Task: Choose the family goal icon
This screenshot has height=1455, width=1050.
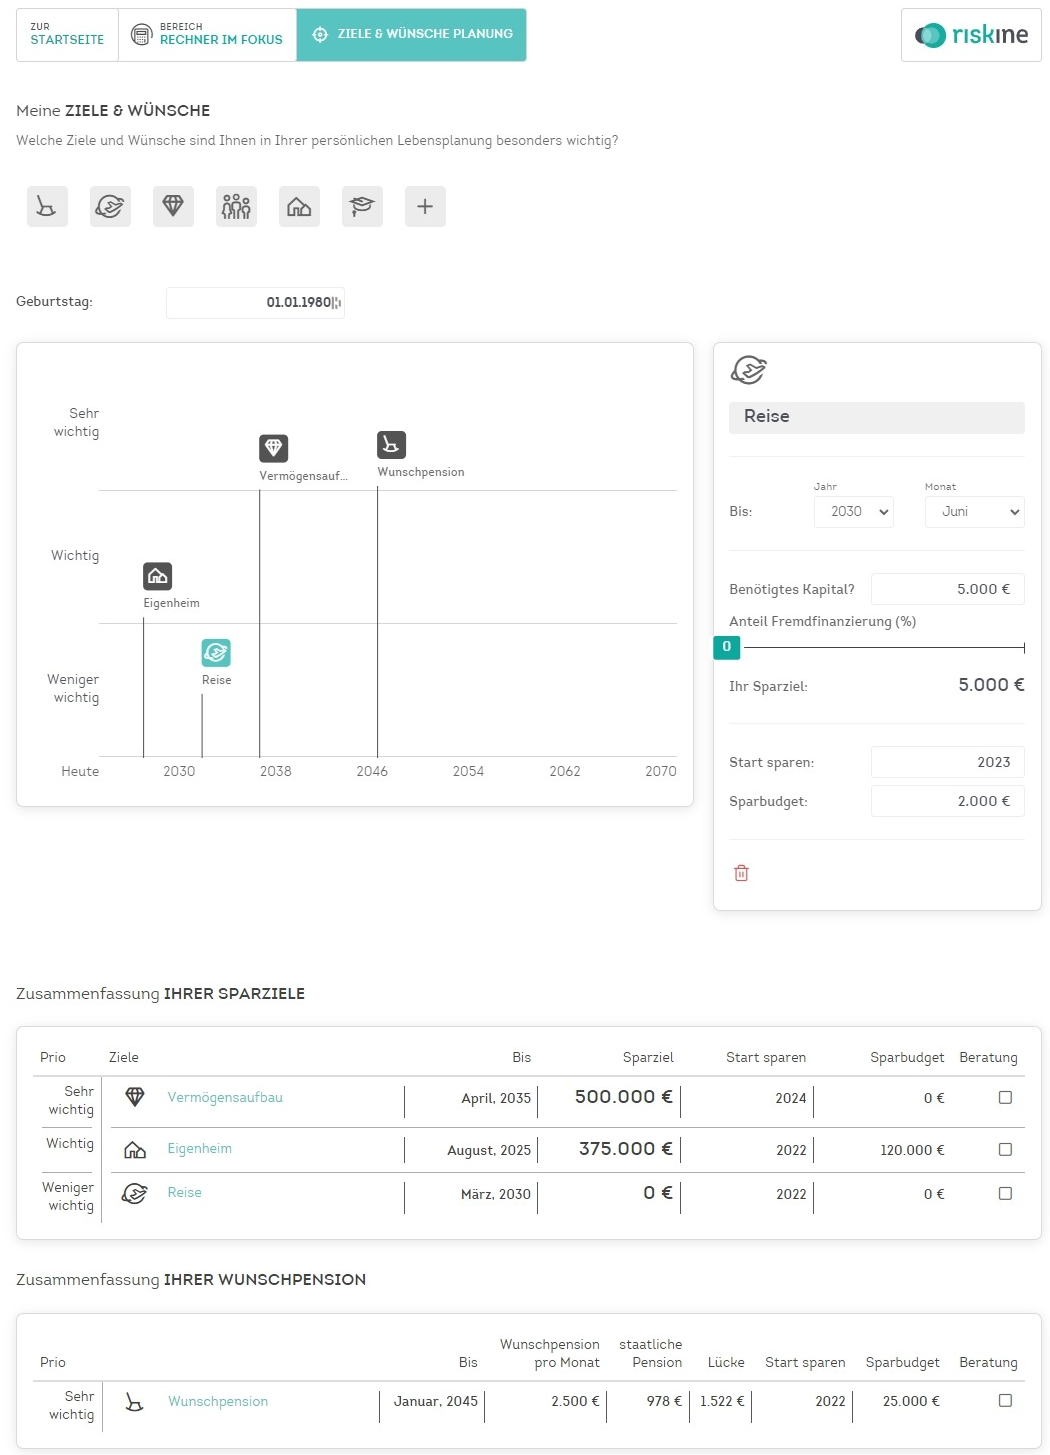Action: [x=236, y=207]
